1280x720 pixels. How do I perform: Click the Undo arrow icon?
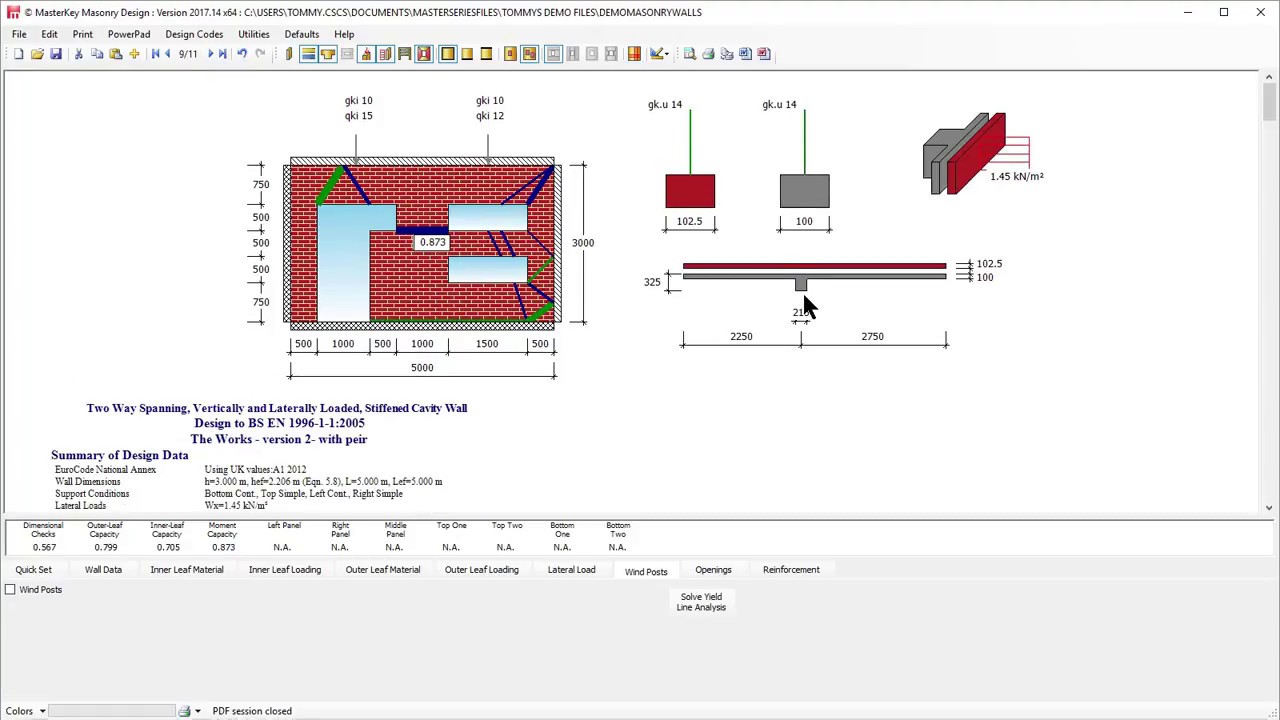pyautogui.click(x=242, y=54)
